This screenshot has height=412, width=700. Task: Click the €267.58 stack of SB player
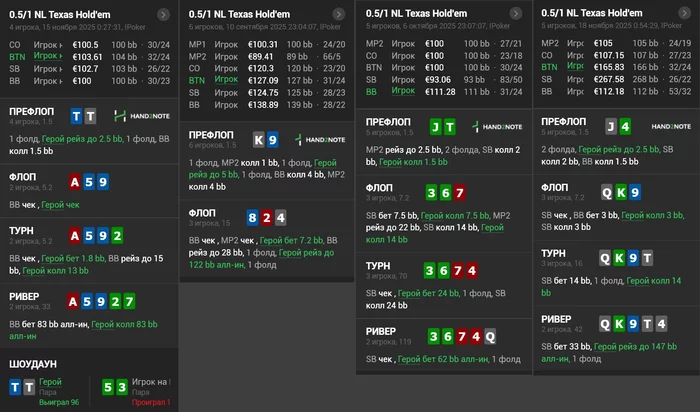(609, 79)
